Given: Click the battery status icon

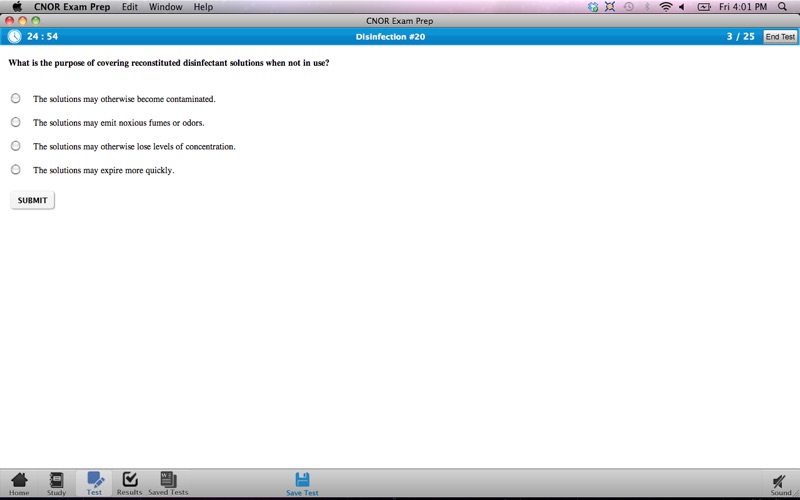Looking at the screenshot, I should click(x=704, y=7).
